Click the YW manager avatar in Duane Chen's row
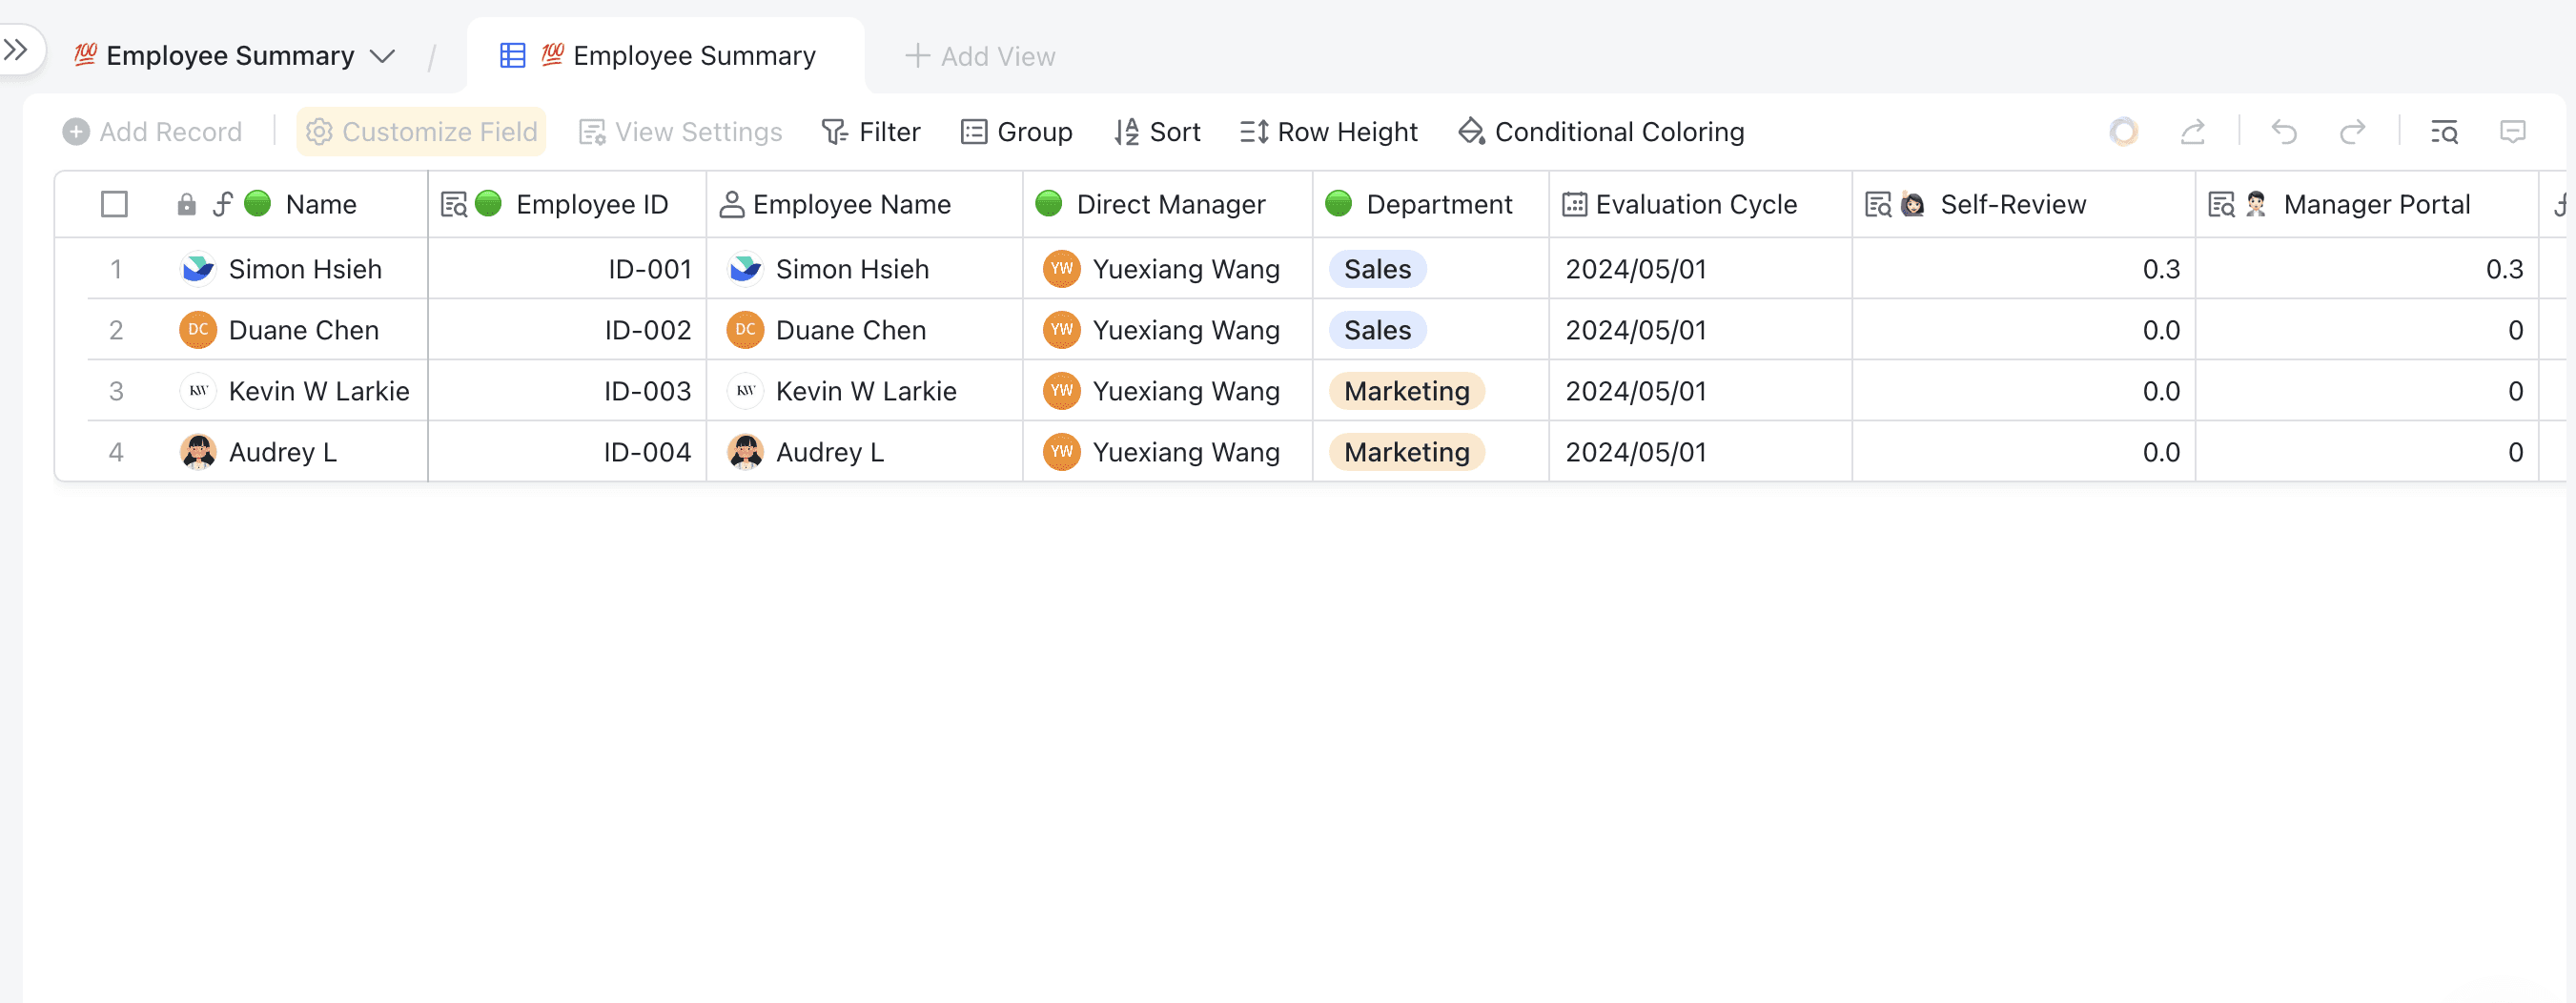 coord(1061,330)
